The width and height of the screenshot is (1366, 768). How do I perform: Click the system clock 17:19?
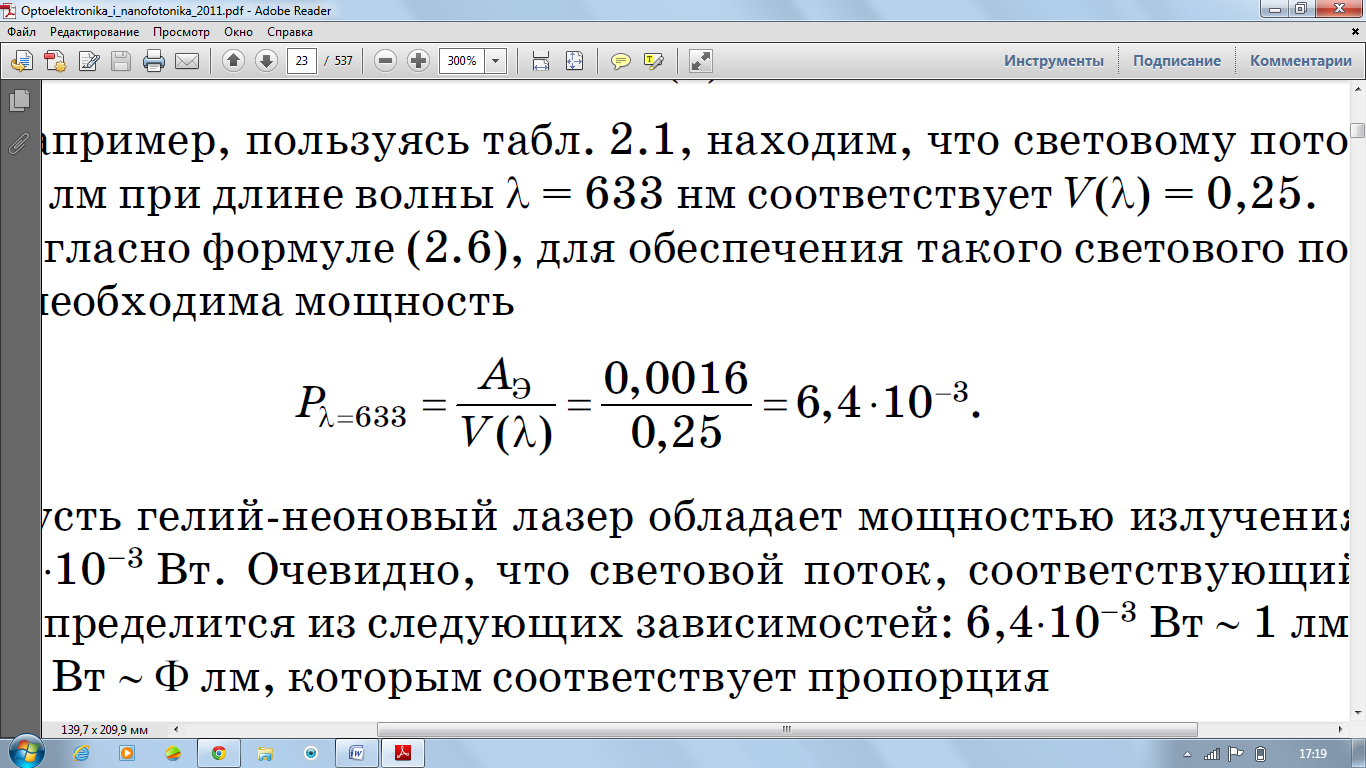tap(1312, 753)
